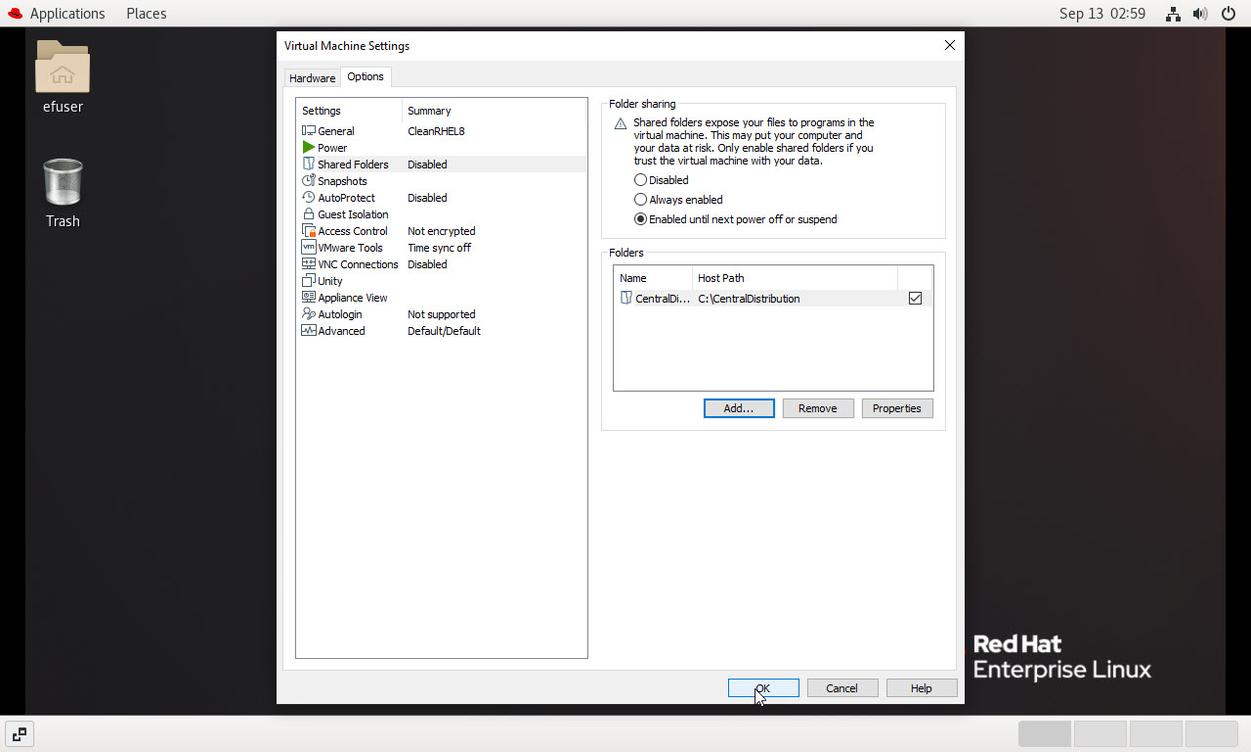
Task: Select the Advanced settings row
Action: pyautogui.click(x=341, y=331)
